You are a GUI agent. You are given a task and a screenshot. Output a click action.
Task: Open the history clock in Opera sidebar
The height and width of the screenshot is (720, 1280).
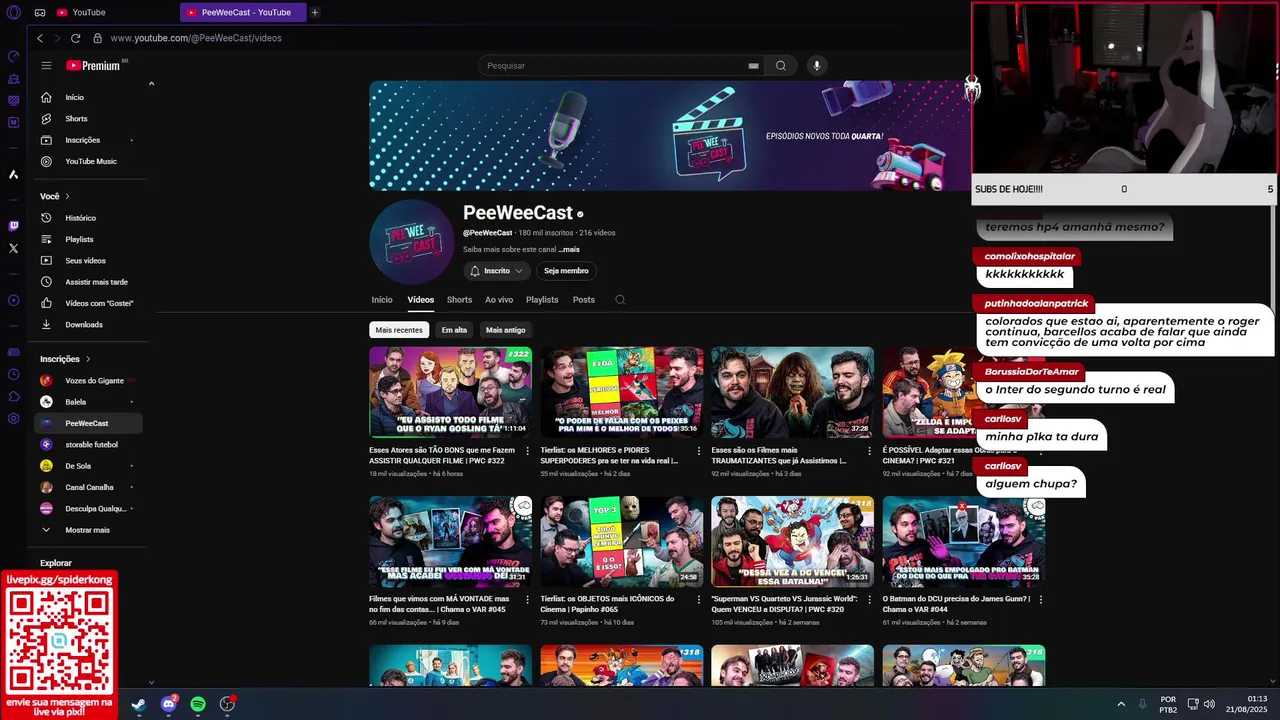coord(13,374)
